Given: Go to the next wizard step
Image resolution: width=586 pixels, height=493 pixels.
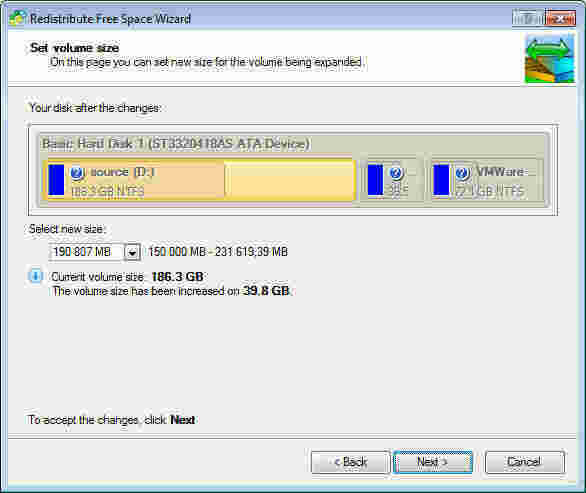Looking at the screenshot, I should click(x=433, y=462).
